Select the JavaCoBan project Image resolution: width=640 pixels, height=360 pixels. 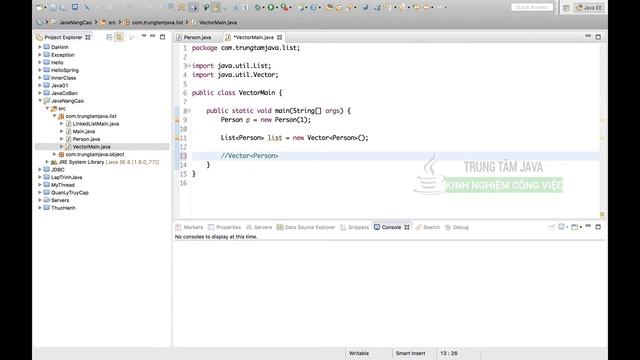[x=64, y=93]
